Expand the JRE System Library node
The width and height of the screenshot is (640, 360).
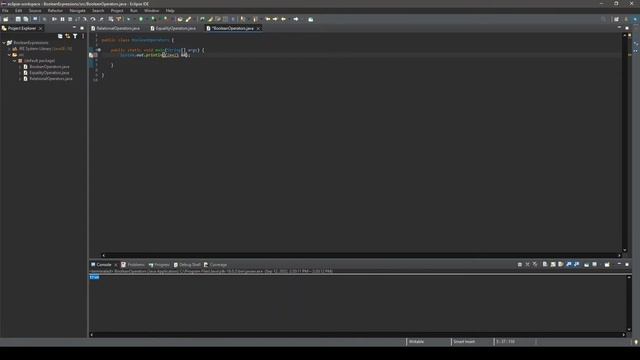9,49
